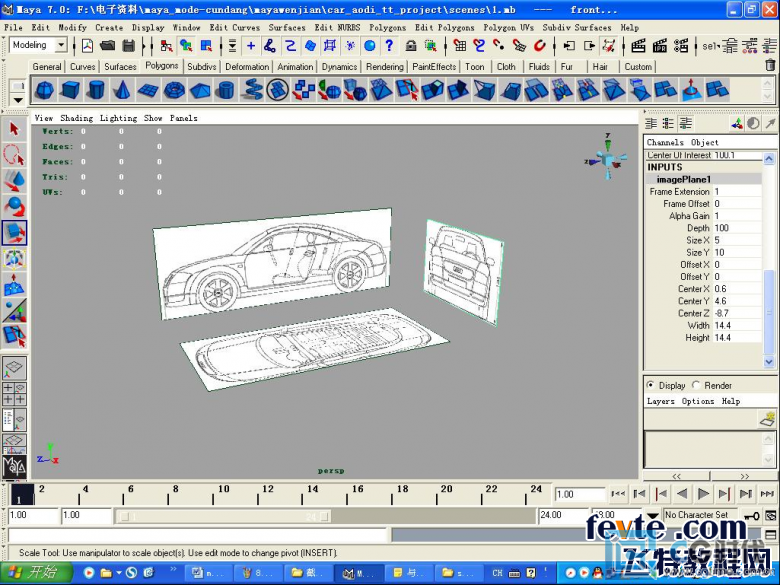
Task: Open the shelf options arrow menu
Action: click(x=18, y=100)
